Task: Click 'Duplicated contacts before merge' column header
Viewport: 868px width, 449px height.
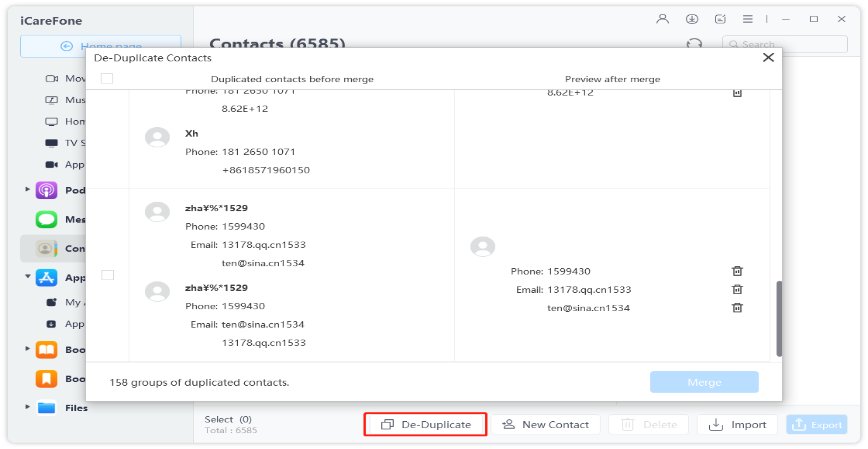Action: 292,79
